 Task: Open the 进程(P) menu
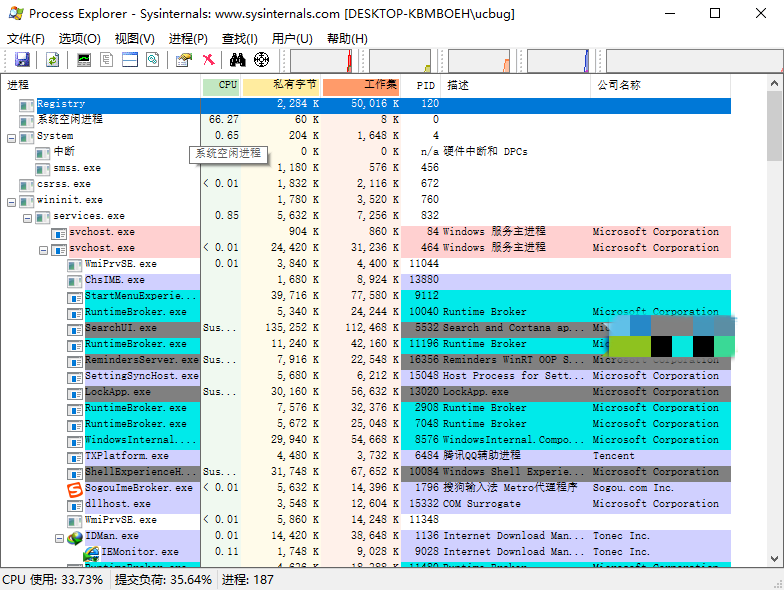pyautogui.click(x=188, y=38)
